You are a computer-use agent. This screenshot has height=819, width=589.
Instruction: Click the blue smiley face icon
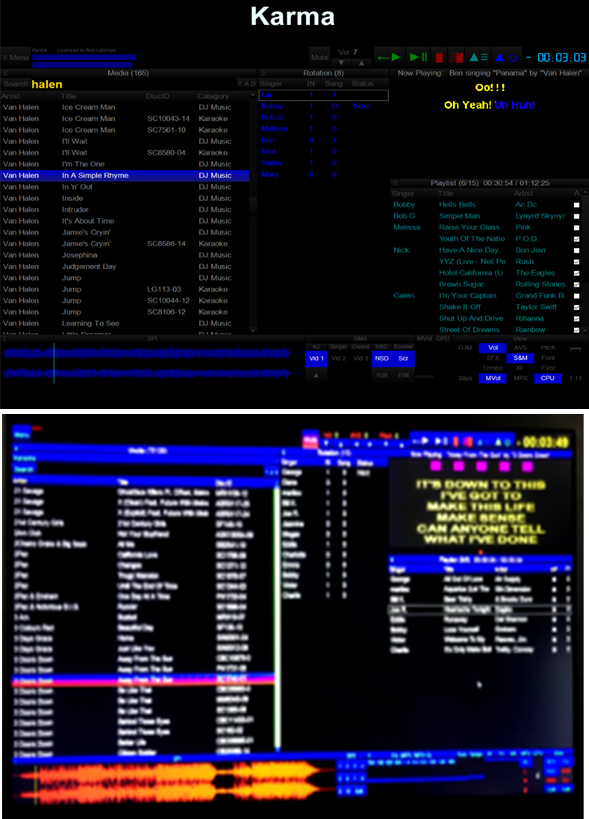tap(513, 58)
